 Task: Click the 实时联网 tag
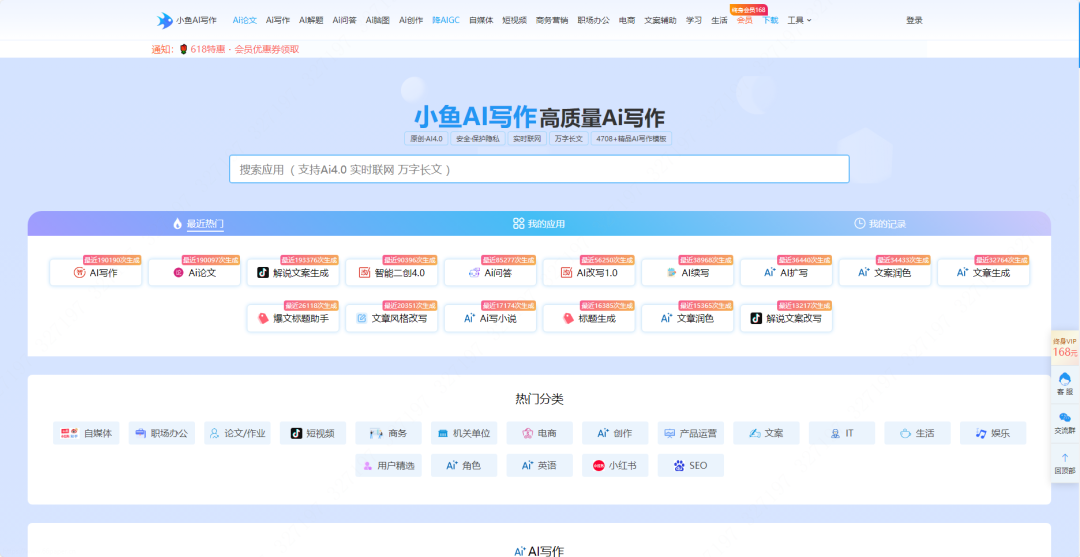[527, 138]
